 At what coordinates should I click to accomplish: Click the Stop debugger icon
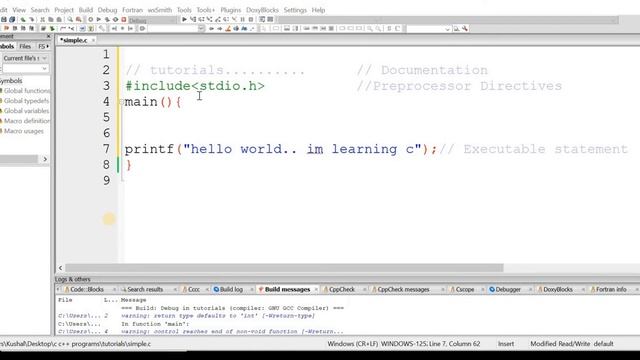pyautogui.click(x=251, y=19)
